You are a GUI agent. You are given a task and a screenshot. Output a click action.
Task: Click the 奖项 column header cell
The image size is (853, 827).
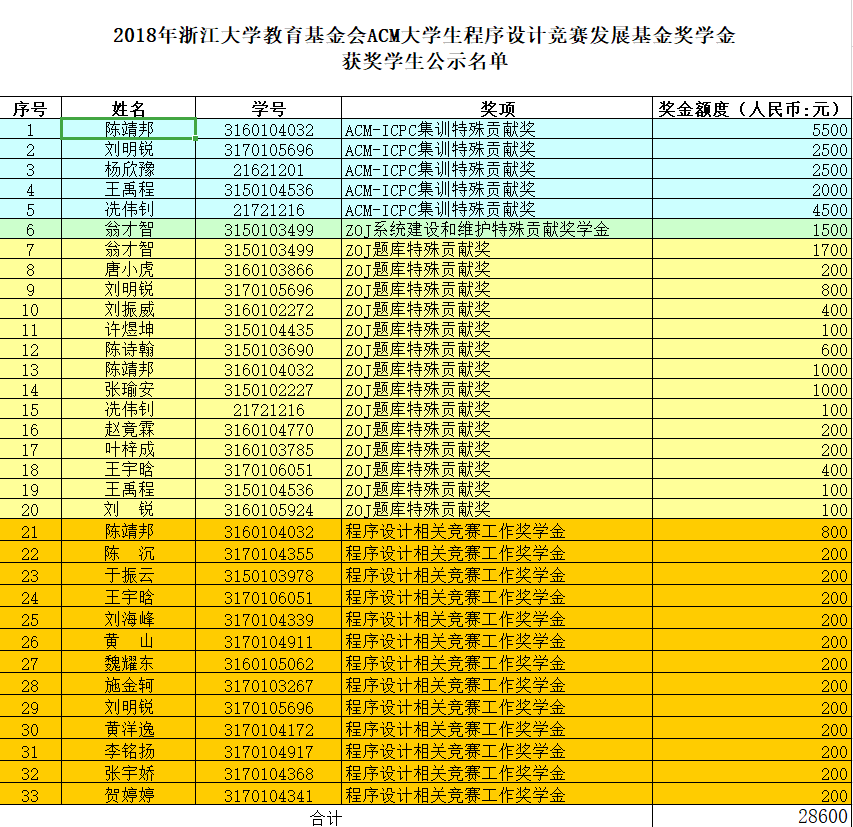497,108
